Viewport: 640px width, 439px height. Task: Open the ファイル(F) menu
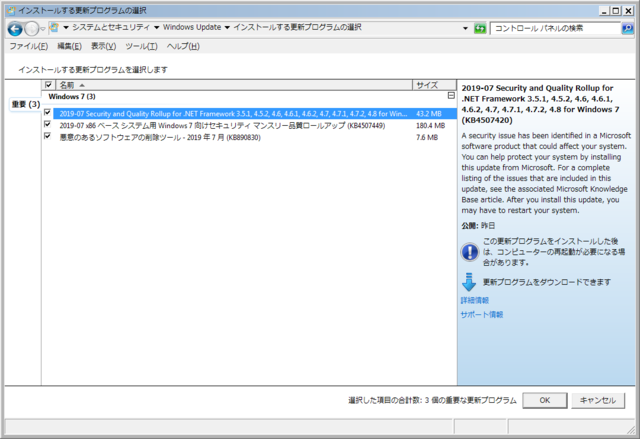tap(29, 46)
